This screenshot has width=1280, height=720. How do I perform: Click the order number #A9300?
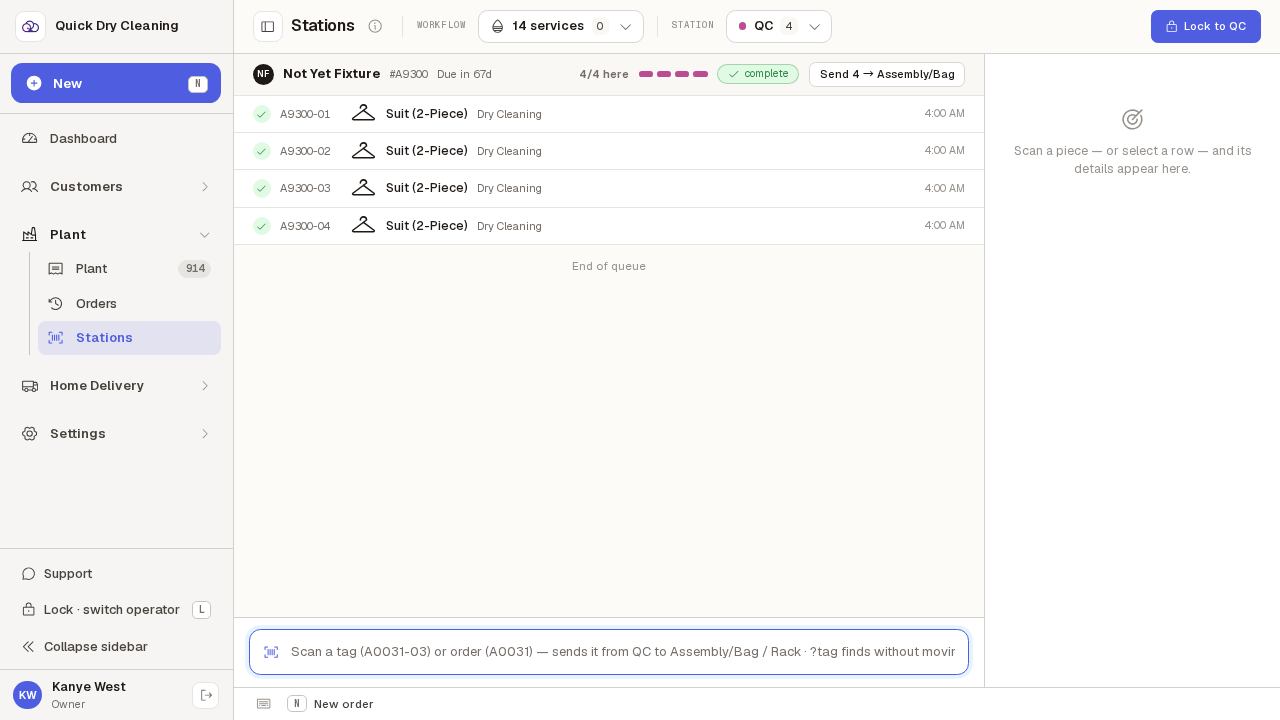408,74
